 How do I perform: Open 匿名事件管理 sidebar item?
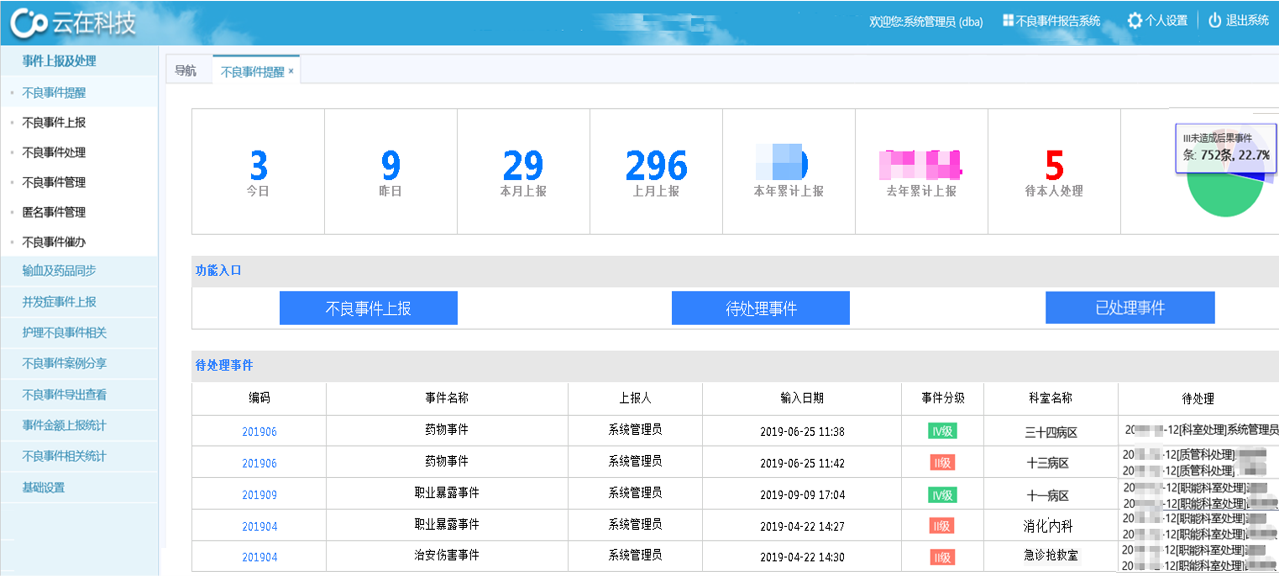point(54,212)
